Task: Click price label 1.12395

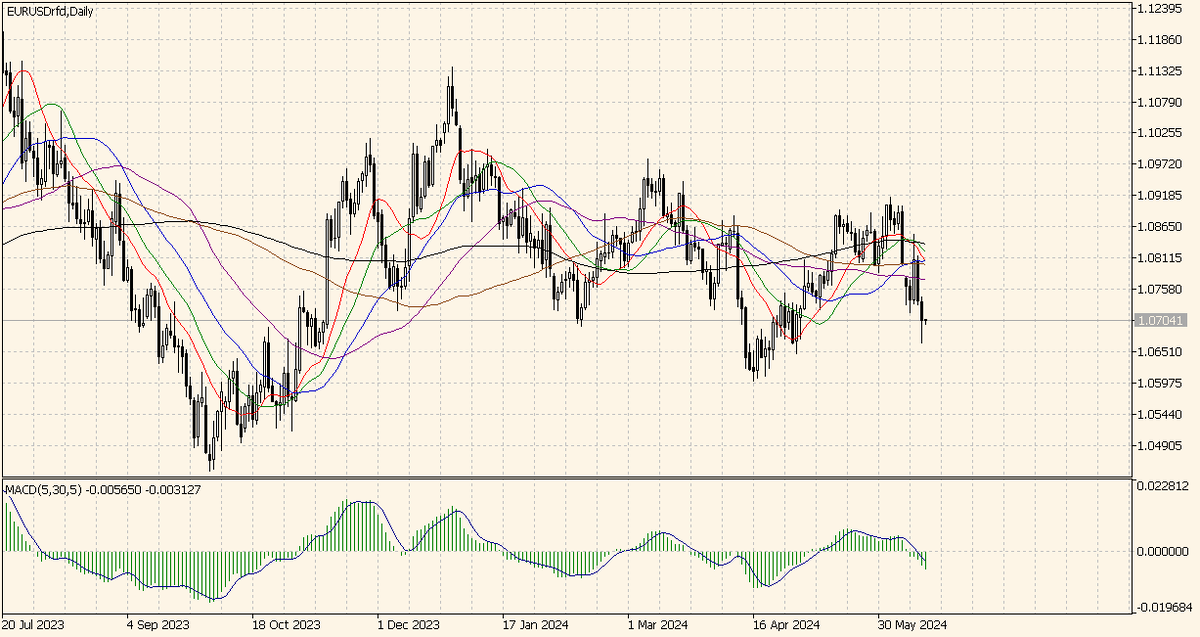Action: tap(1161, 8)
